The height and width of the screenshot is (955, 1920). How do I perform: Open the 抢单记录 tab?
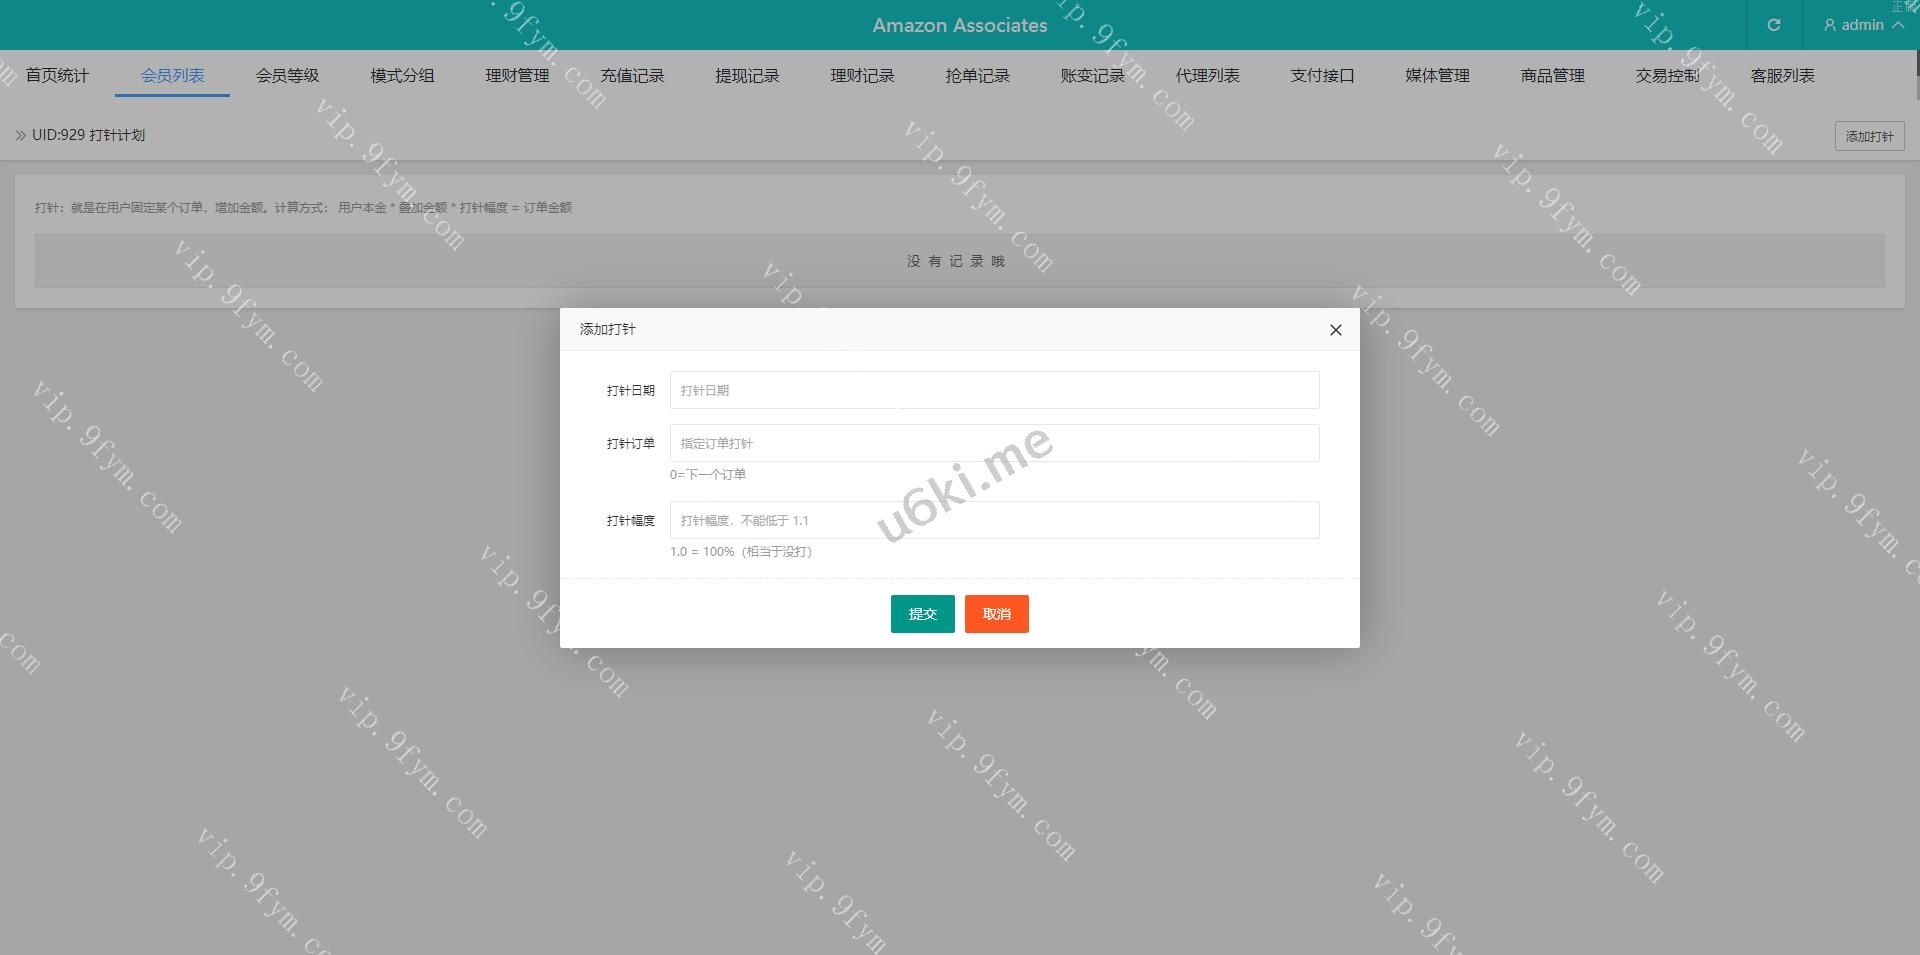[x=977, y=76]
